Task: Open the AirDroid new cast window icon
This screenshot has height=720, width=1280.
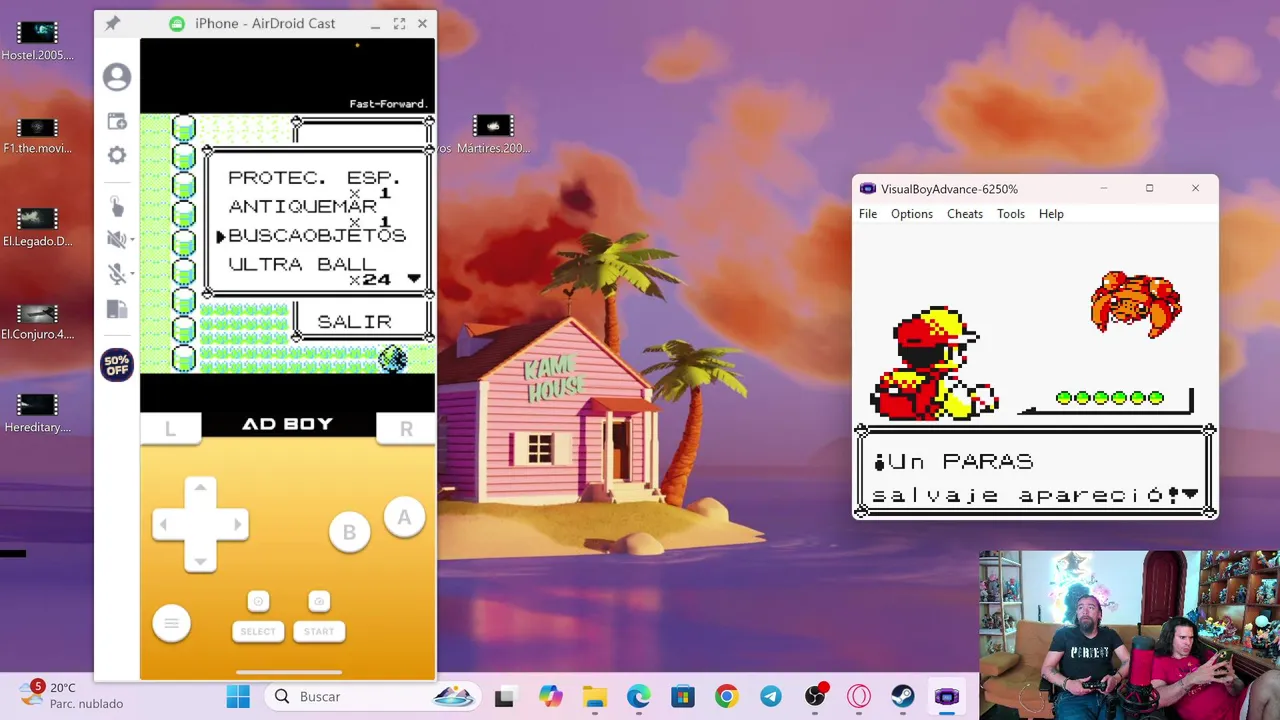Action: [117, 121]
